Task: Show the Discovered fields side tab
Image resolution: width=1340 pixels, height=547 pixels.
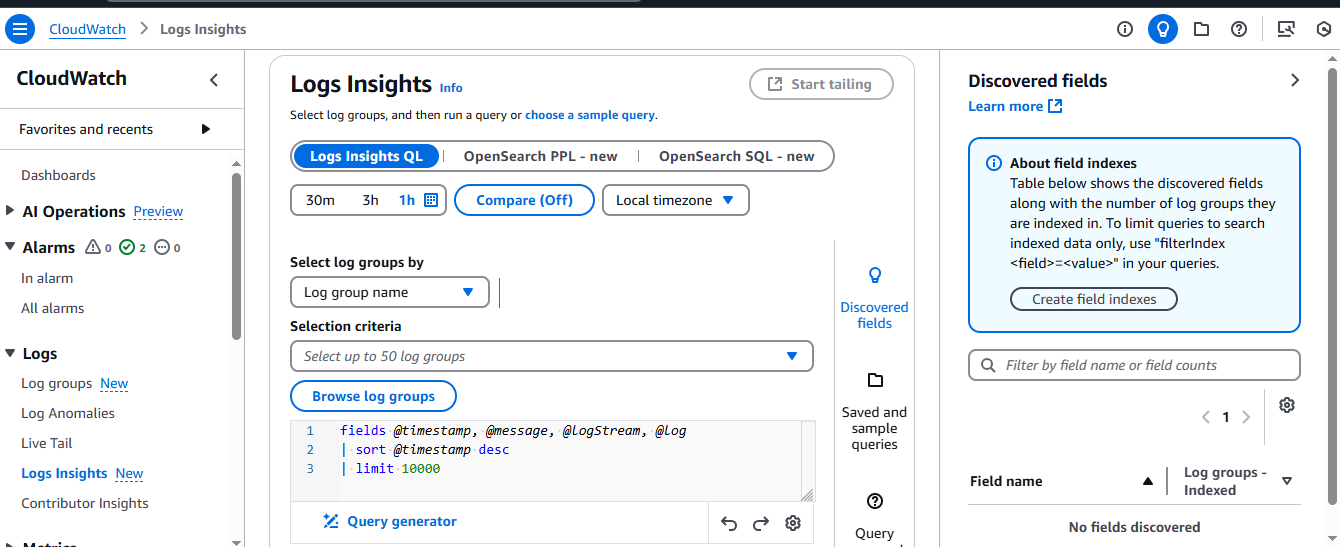Action: pos(874,298)
